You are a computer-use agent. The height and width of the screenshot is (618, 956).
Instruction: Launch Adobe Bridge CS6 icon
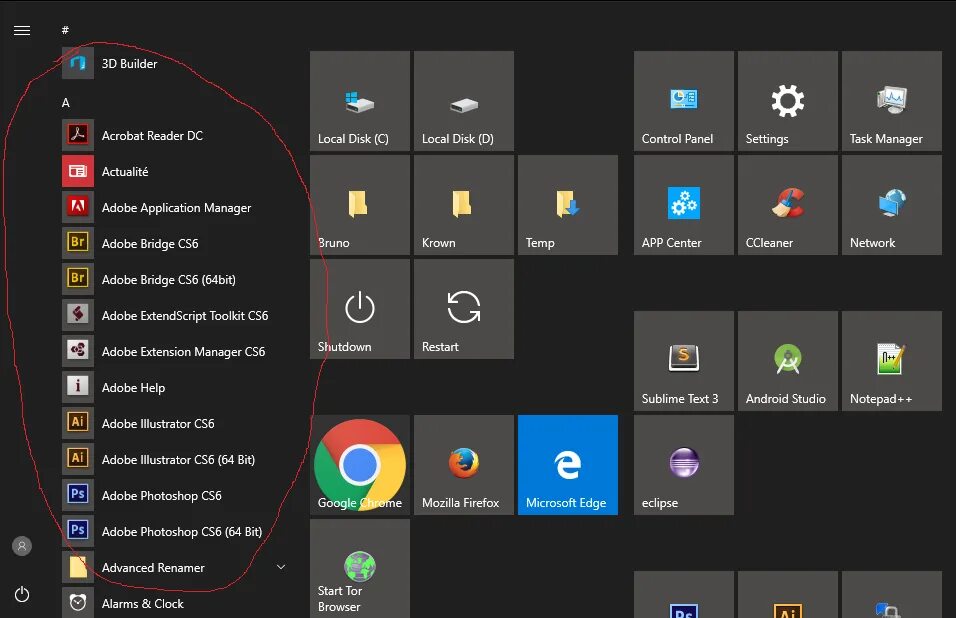(x=78, y=243)
